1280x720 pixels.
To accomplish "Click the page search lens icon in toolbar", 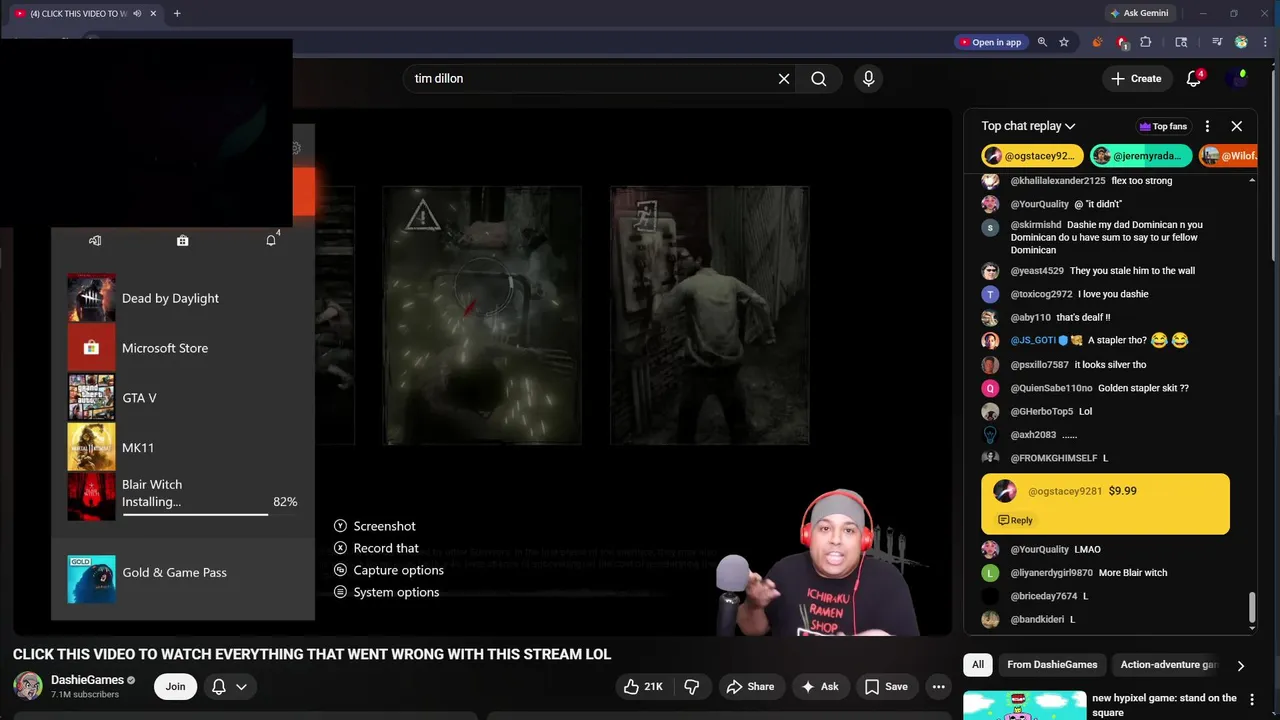I will 1181,42.
